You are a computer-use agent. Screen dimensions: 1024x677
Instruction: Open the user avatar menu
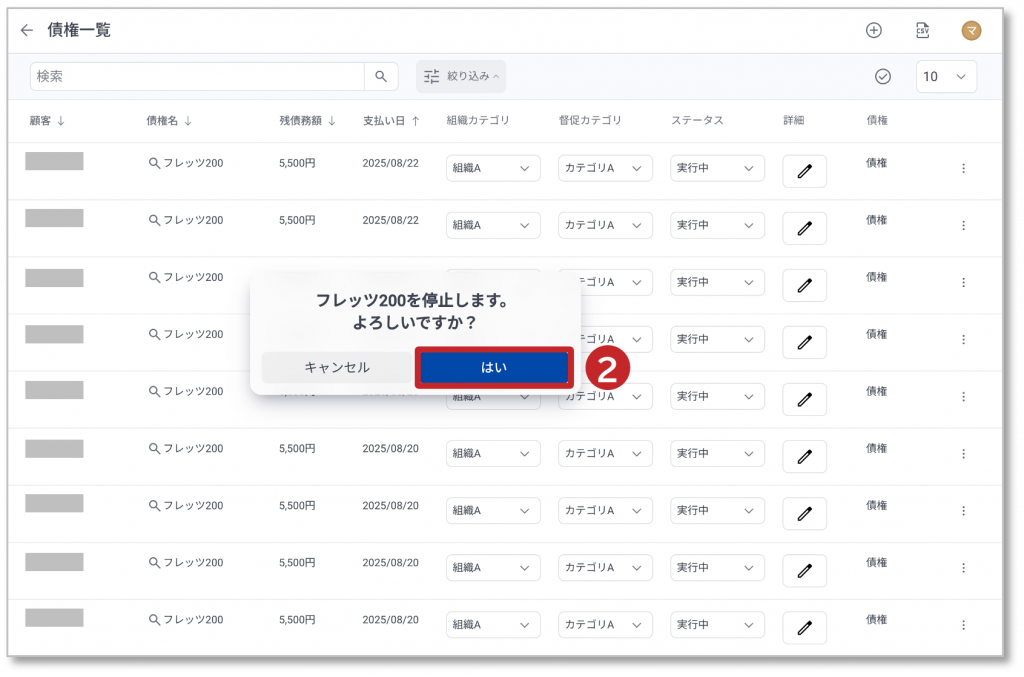click(971, 31)
